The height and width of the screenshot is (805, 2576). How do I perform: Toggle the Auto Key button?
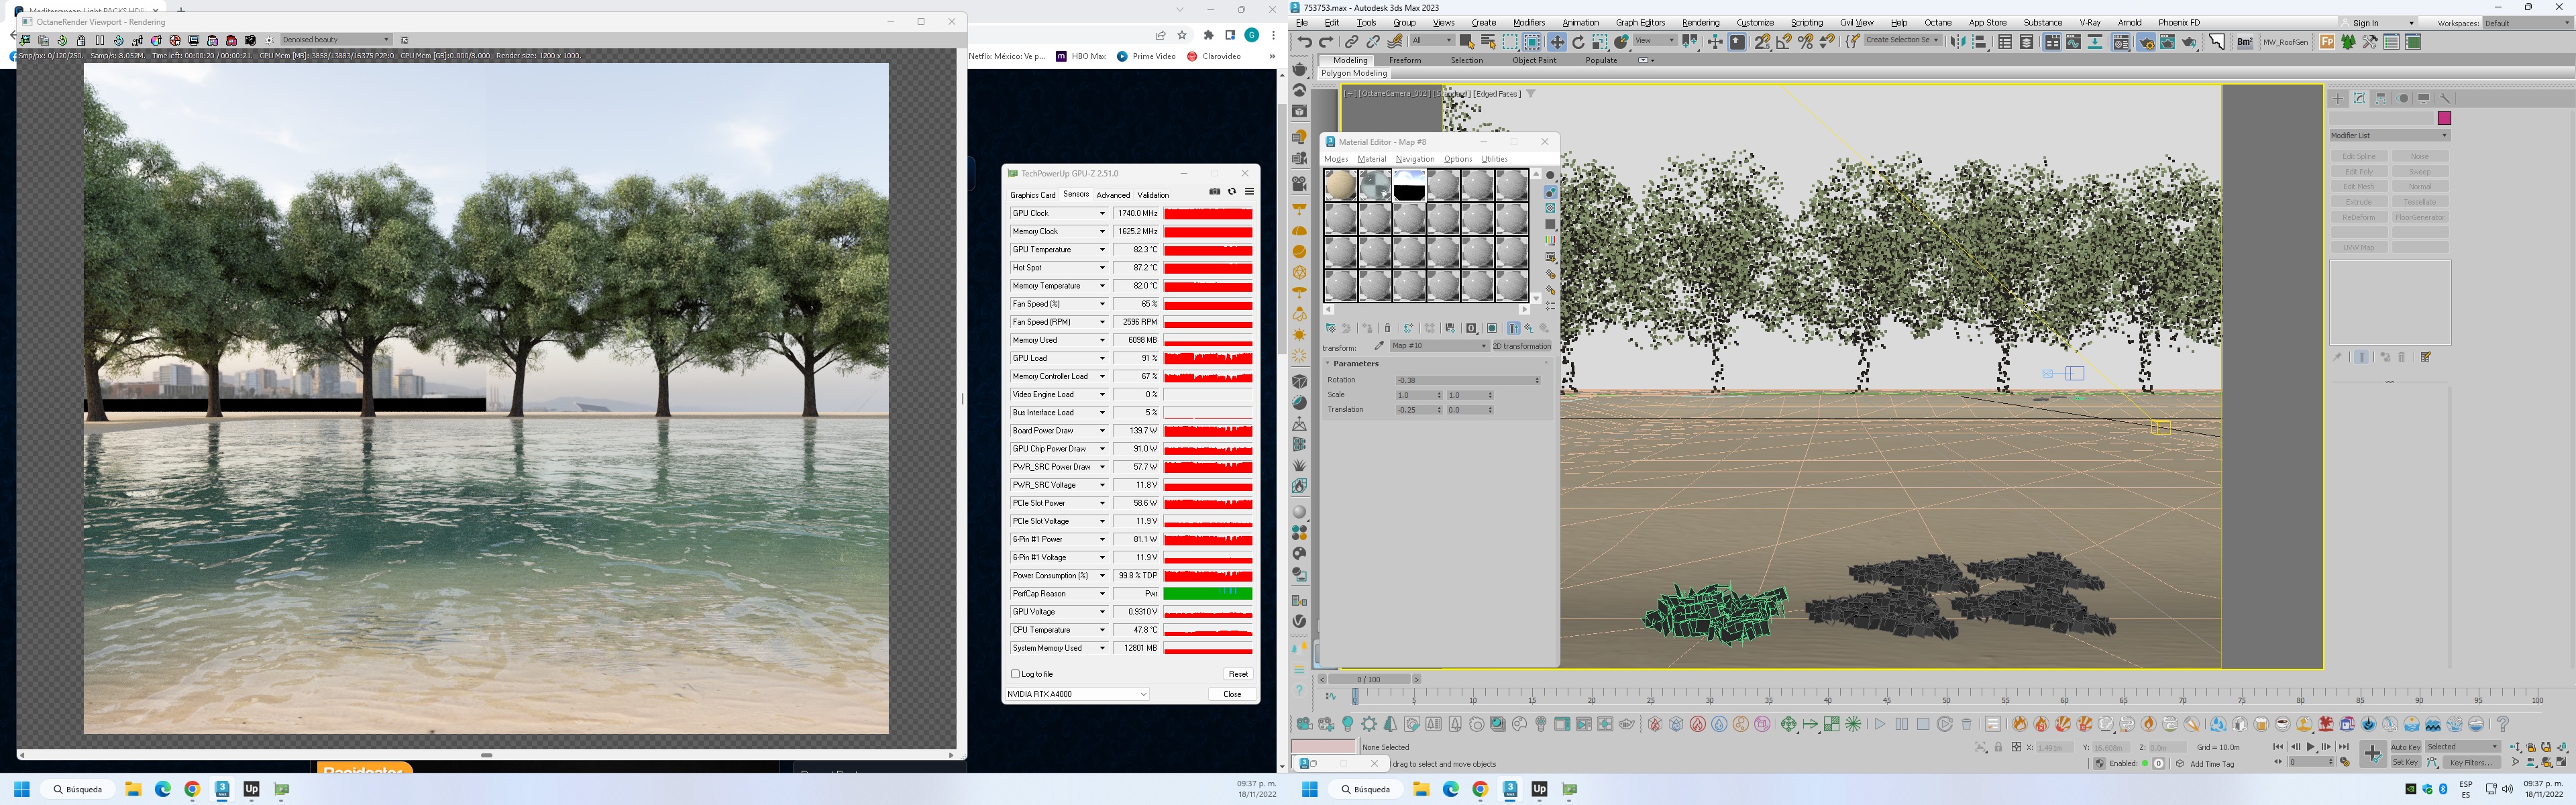tap(2405, 747)
